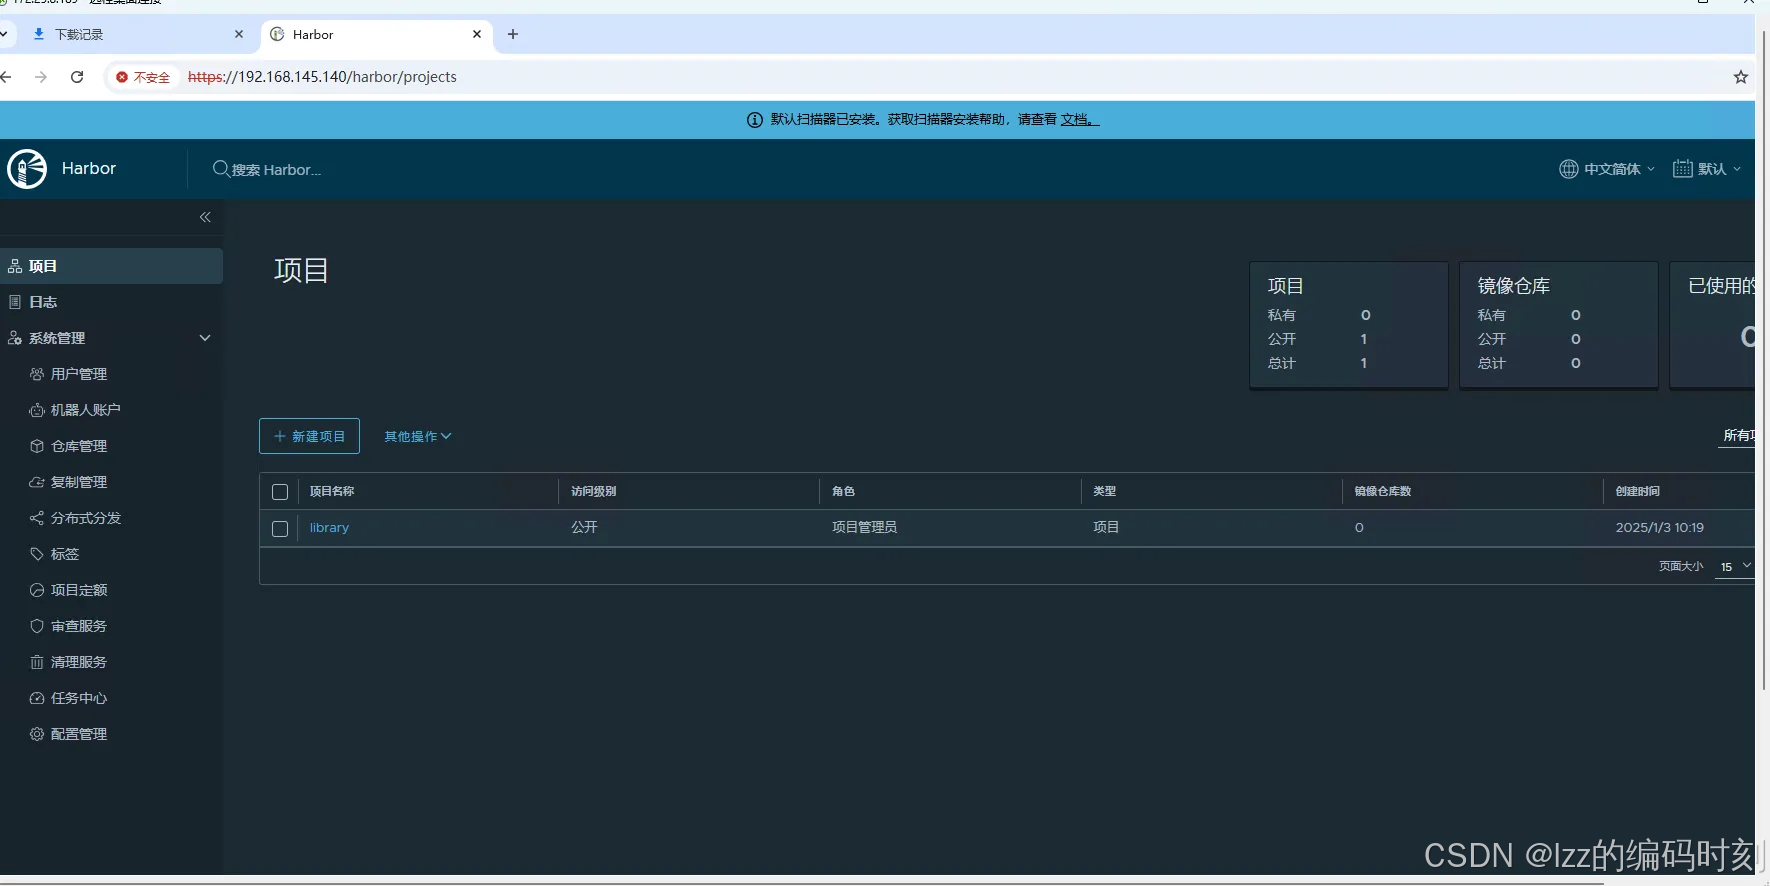Open a new browser tab with plus
The image size is (1770, 886).
pyautogui.click(x=513, y=34)
